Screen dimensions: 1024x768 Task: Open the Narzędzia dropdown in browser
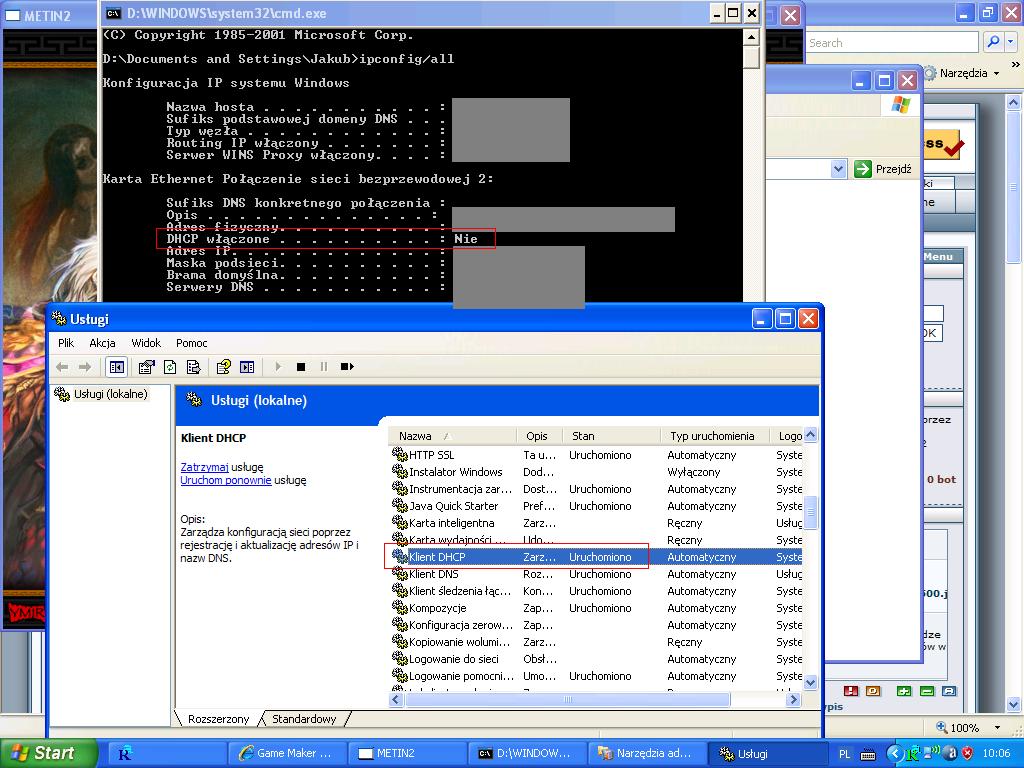pyautogui.click(x=963, y=73)
